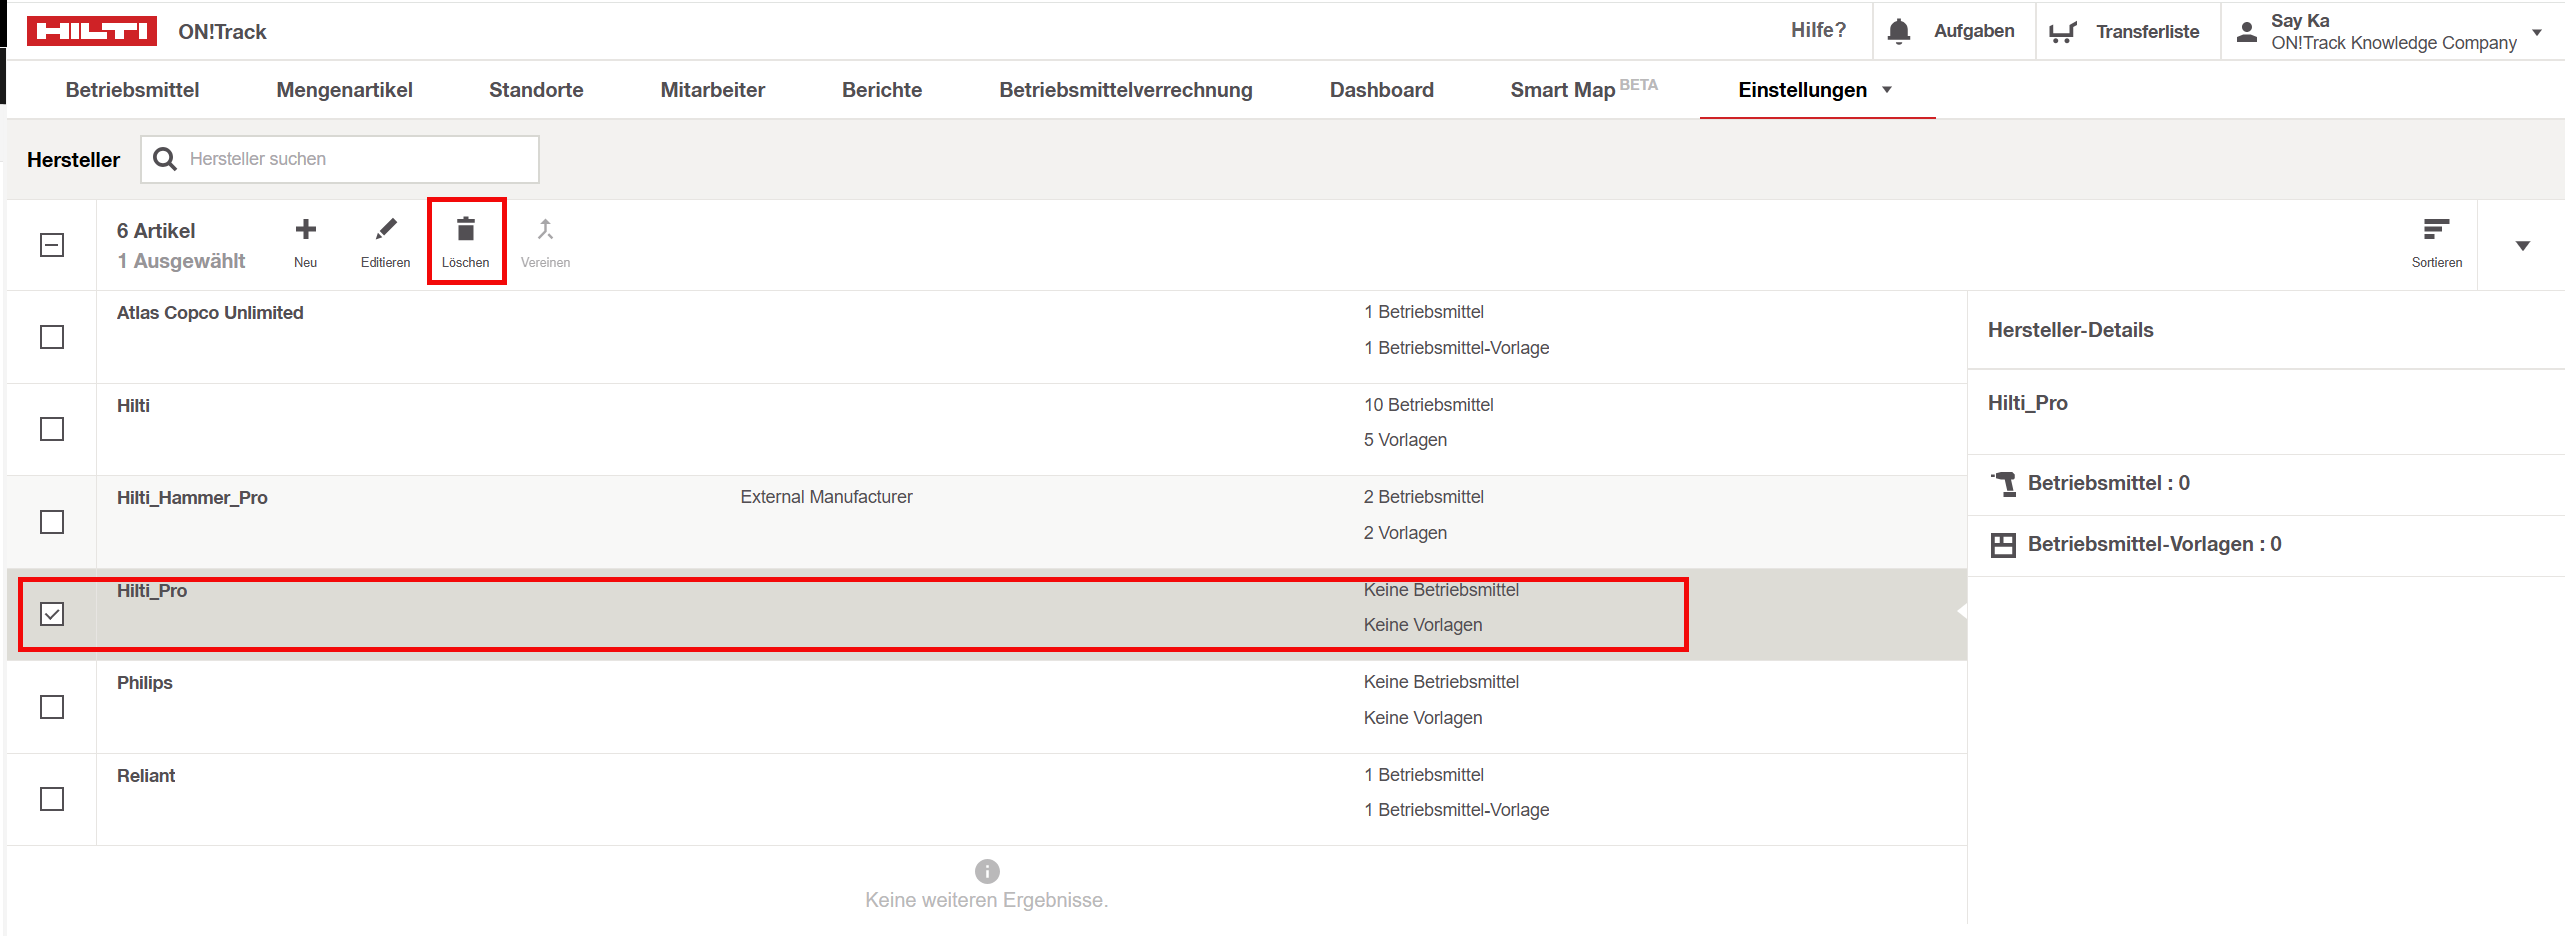2565x936 pixels.
Task: Click the Aufgaben label
Action: point(1974,31)
